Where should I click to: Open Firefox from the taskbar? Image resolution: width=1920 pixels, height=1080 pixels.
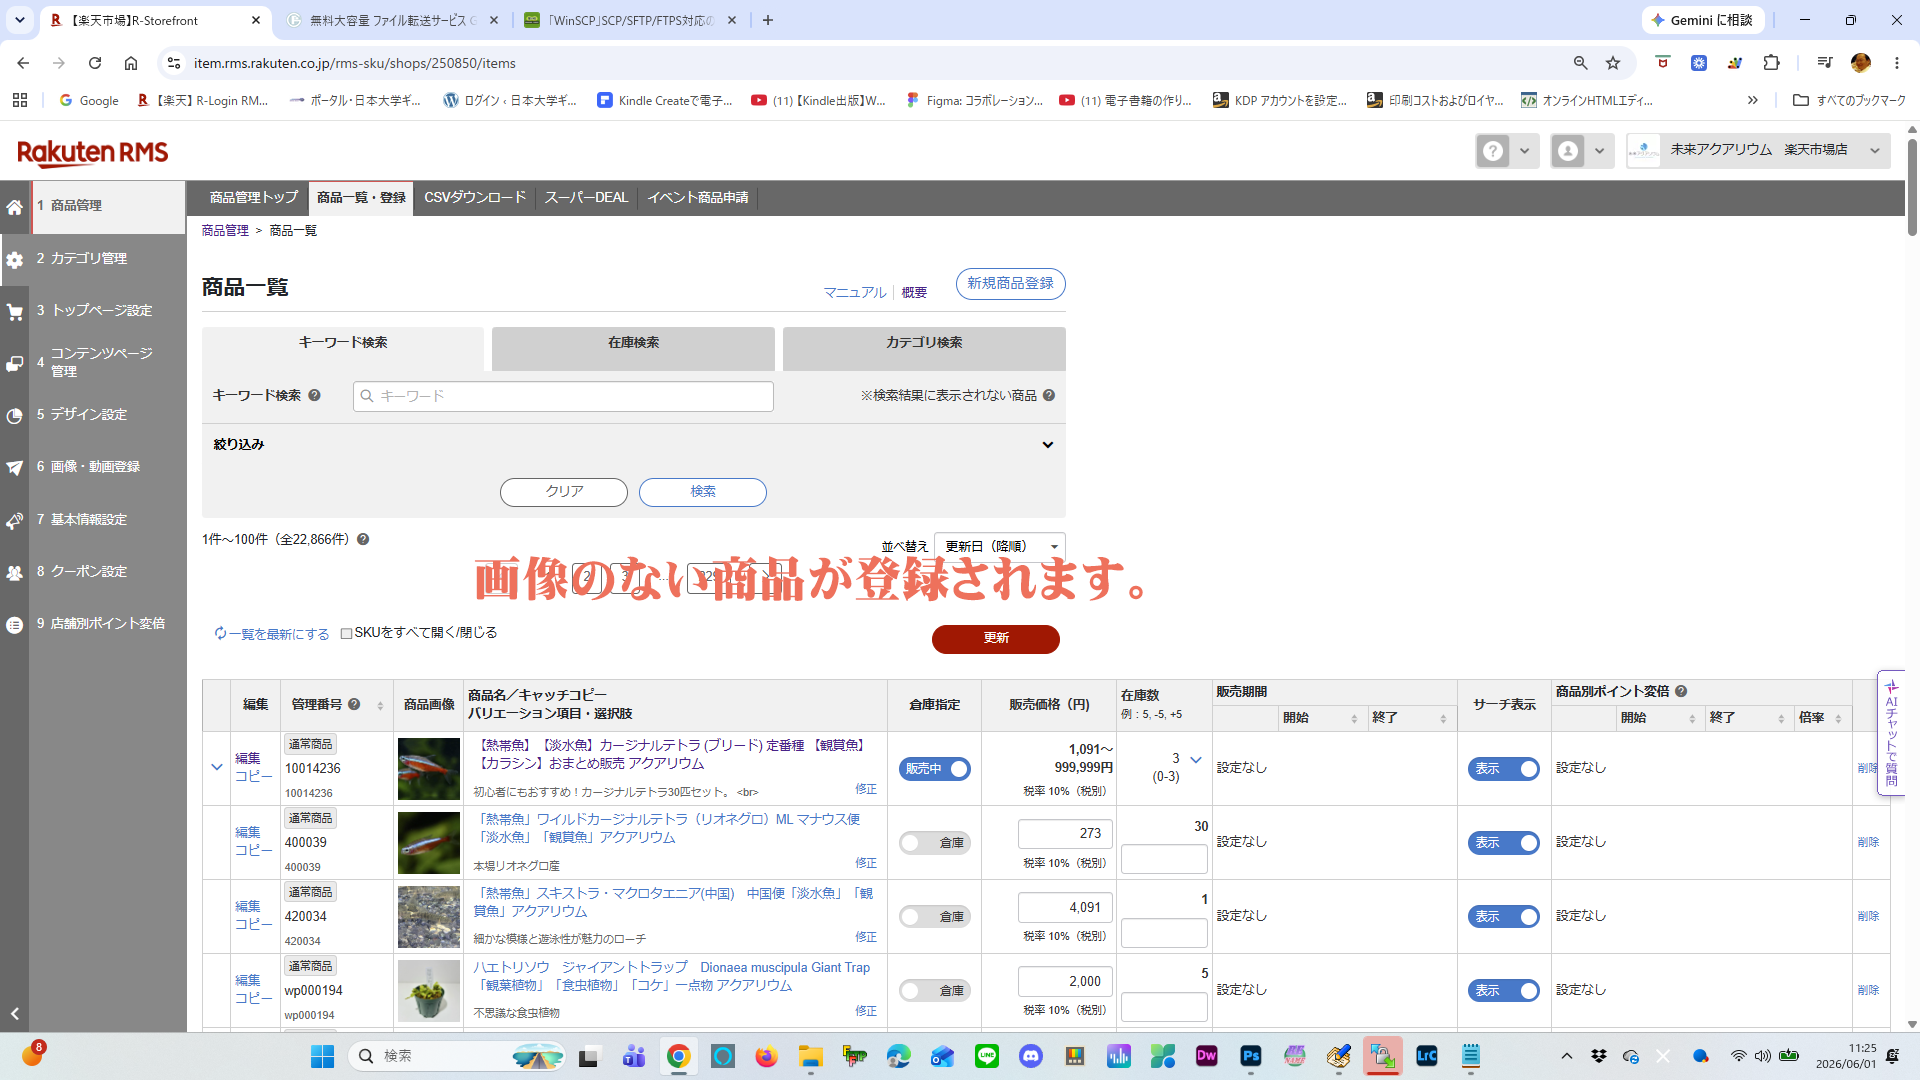767,1056
